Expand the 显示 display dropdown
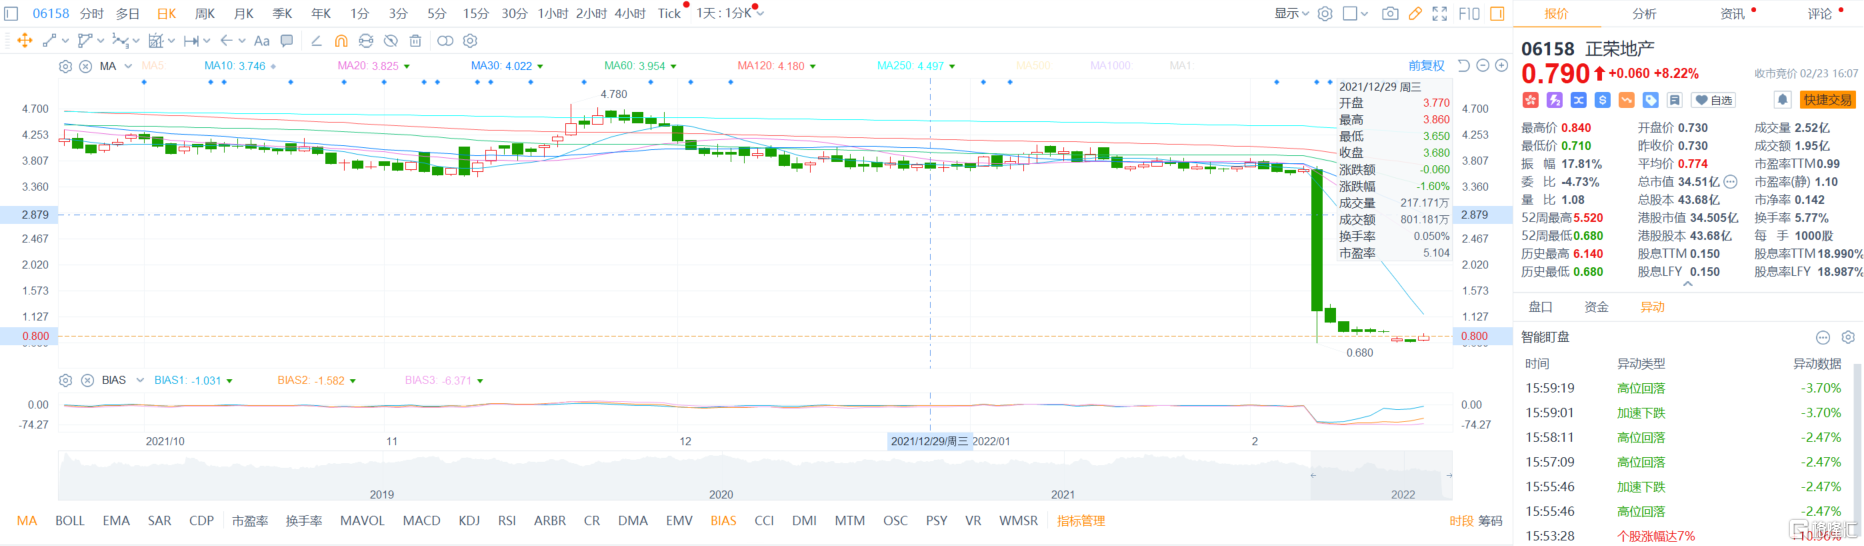The image size is (1864, 546). point(1291,14)
